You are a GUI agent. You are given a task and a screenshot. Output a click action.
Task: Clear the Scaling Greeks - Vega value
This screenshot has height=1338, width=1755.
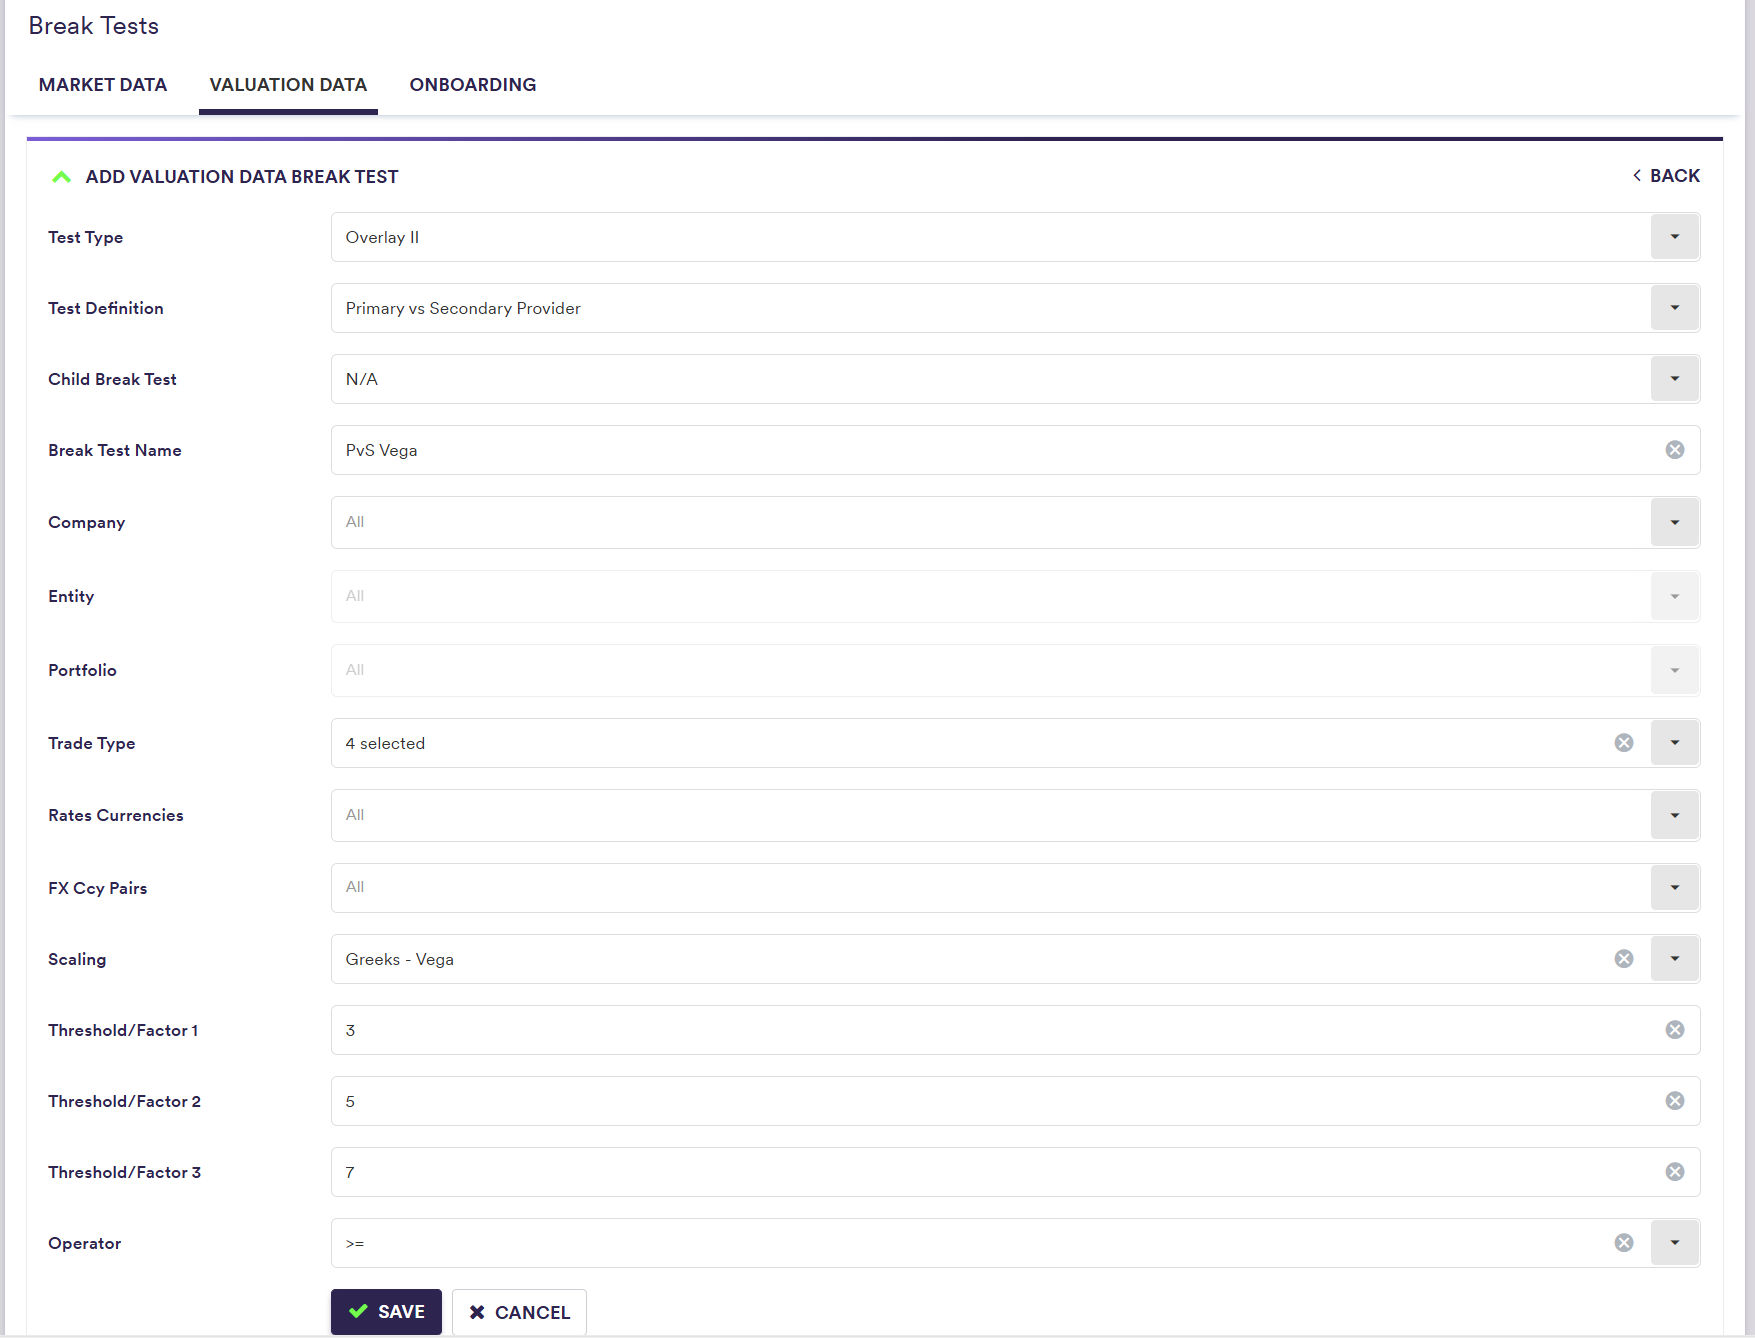[1623, 959]
